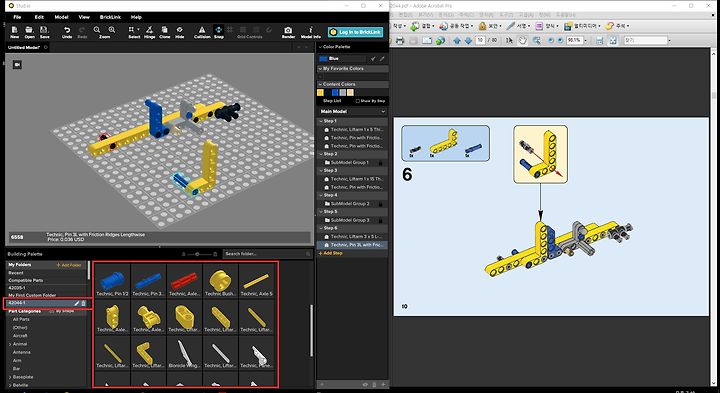Click the edit pencil on folder 42044-1

click(77, 303)
